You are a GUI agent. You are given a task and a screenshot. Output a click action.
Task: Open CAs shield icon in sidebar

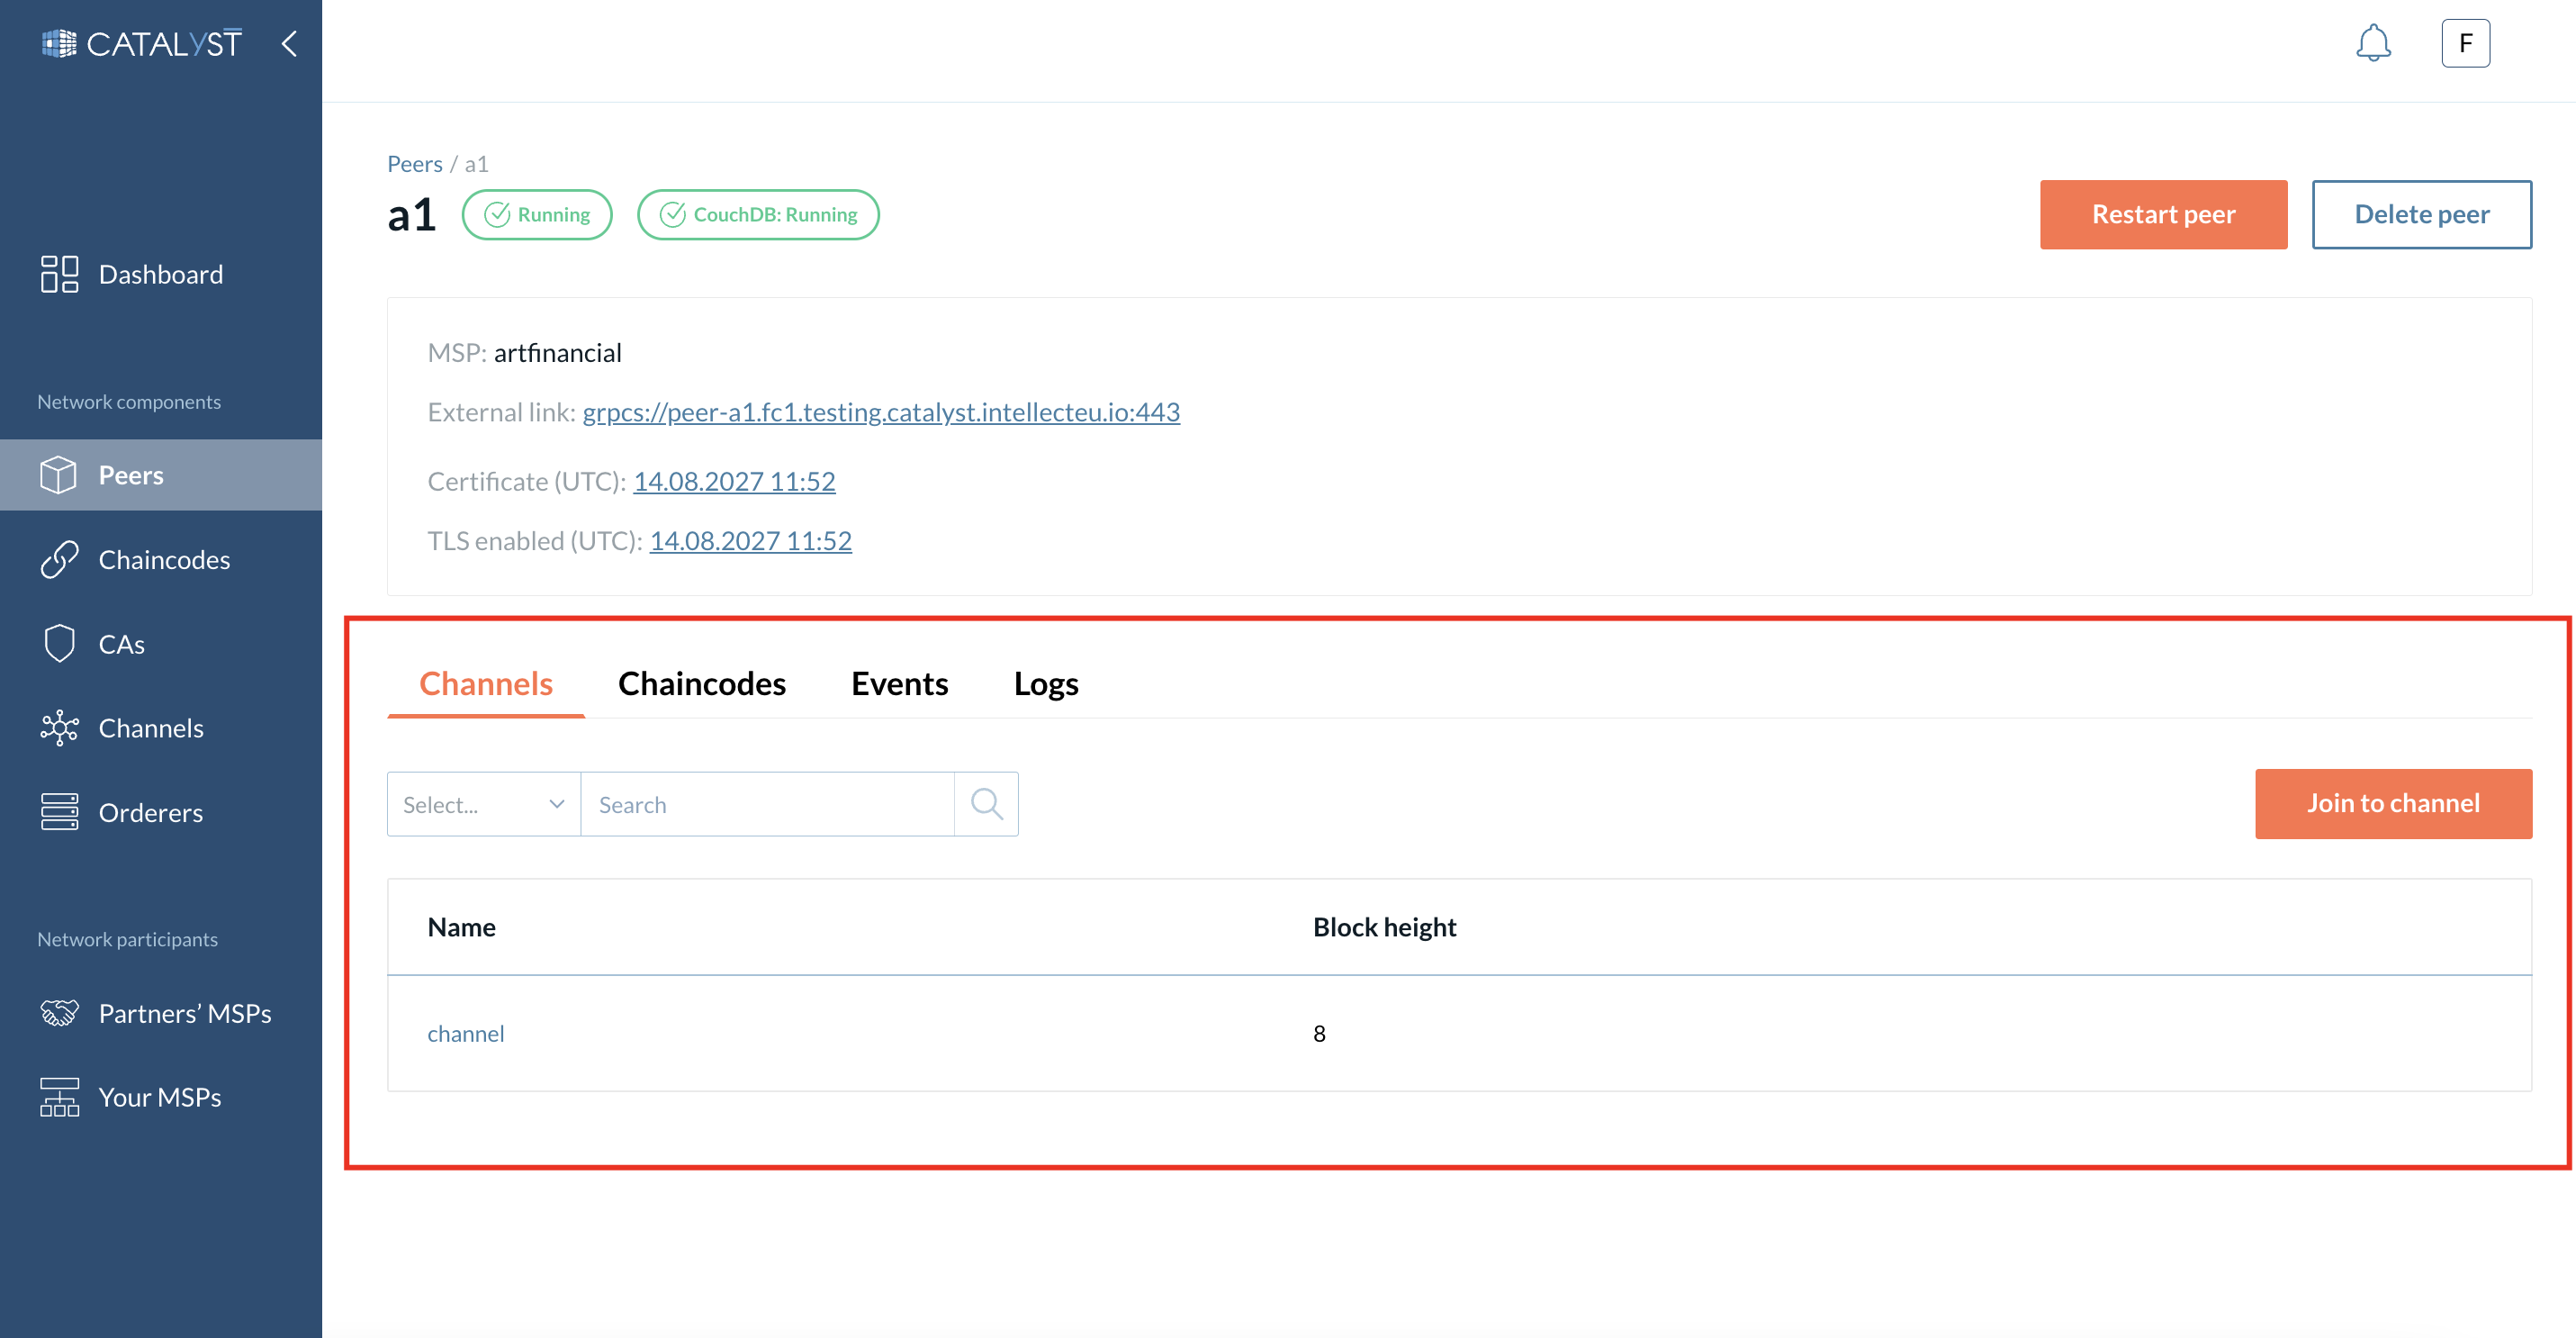click(x=59, y=644)
